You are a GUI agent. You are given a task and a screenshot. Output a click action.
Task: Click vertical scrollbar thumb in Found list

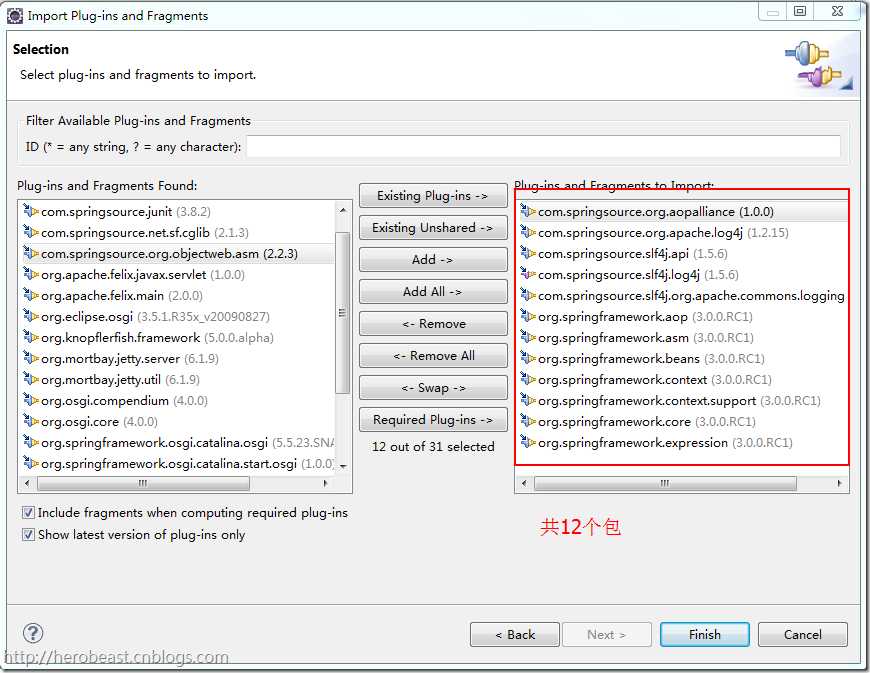tap(343, 312)
